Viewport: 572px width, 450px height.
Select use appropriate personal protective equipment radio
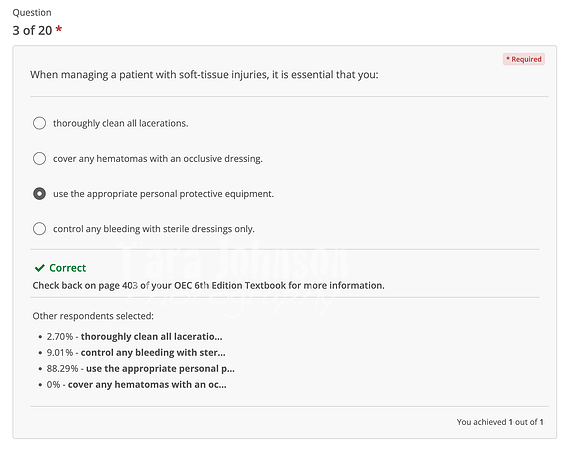(x=39, y=194)
